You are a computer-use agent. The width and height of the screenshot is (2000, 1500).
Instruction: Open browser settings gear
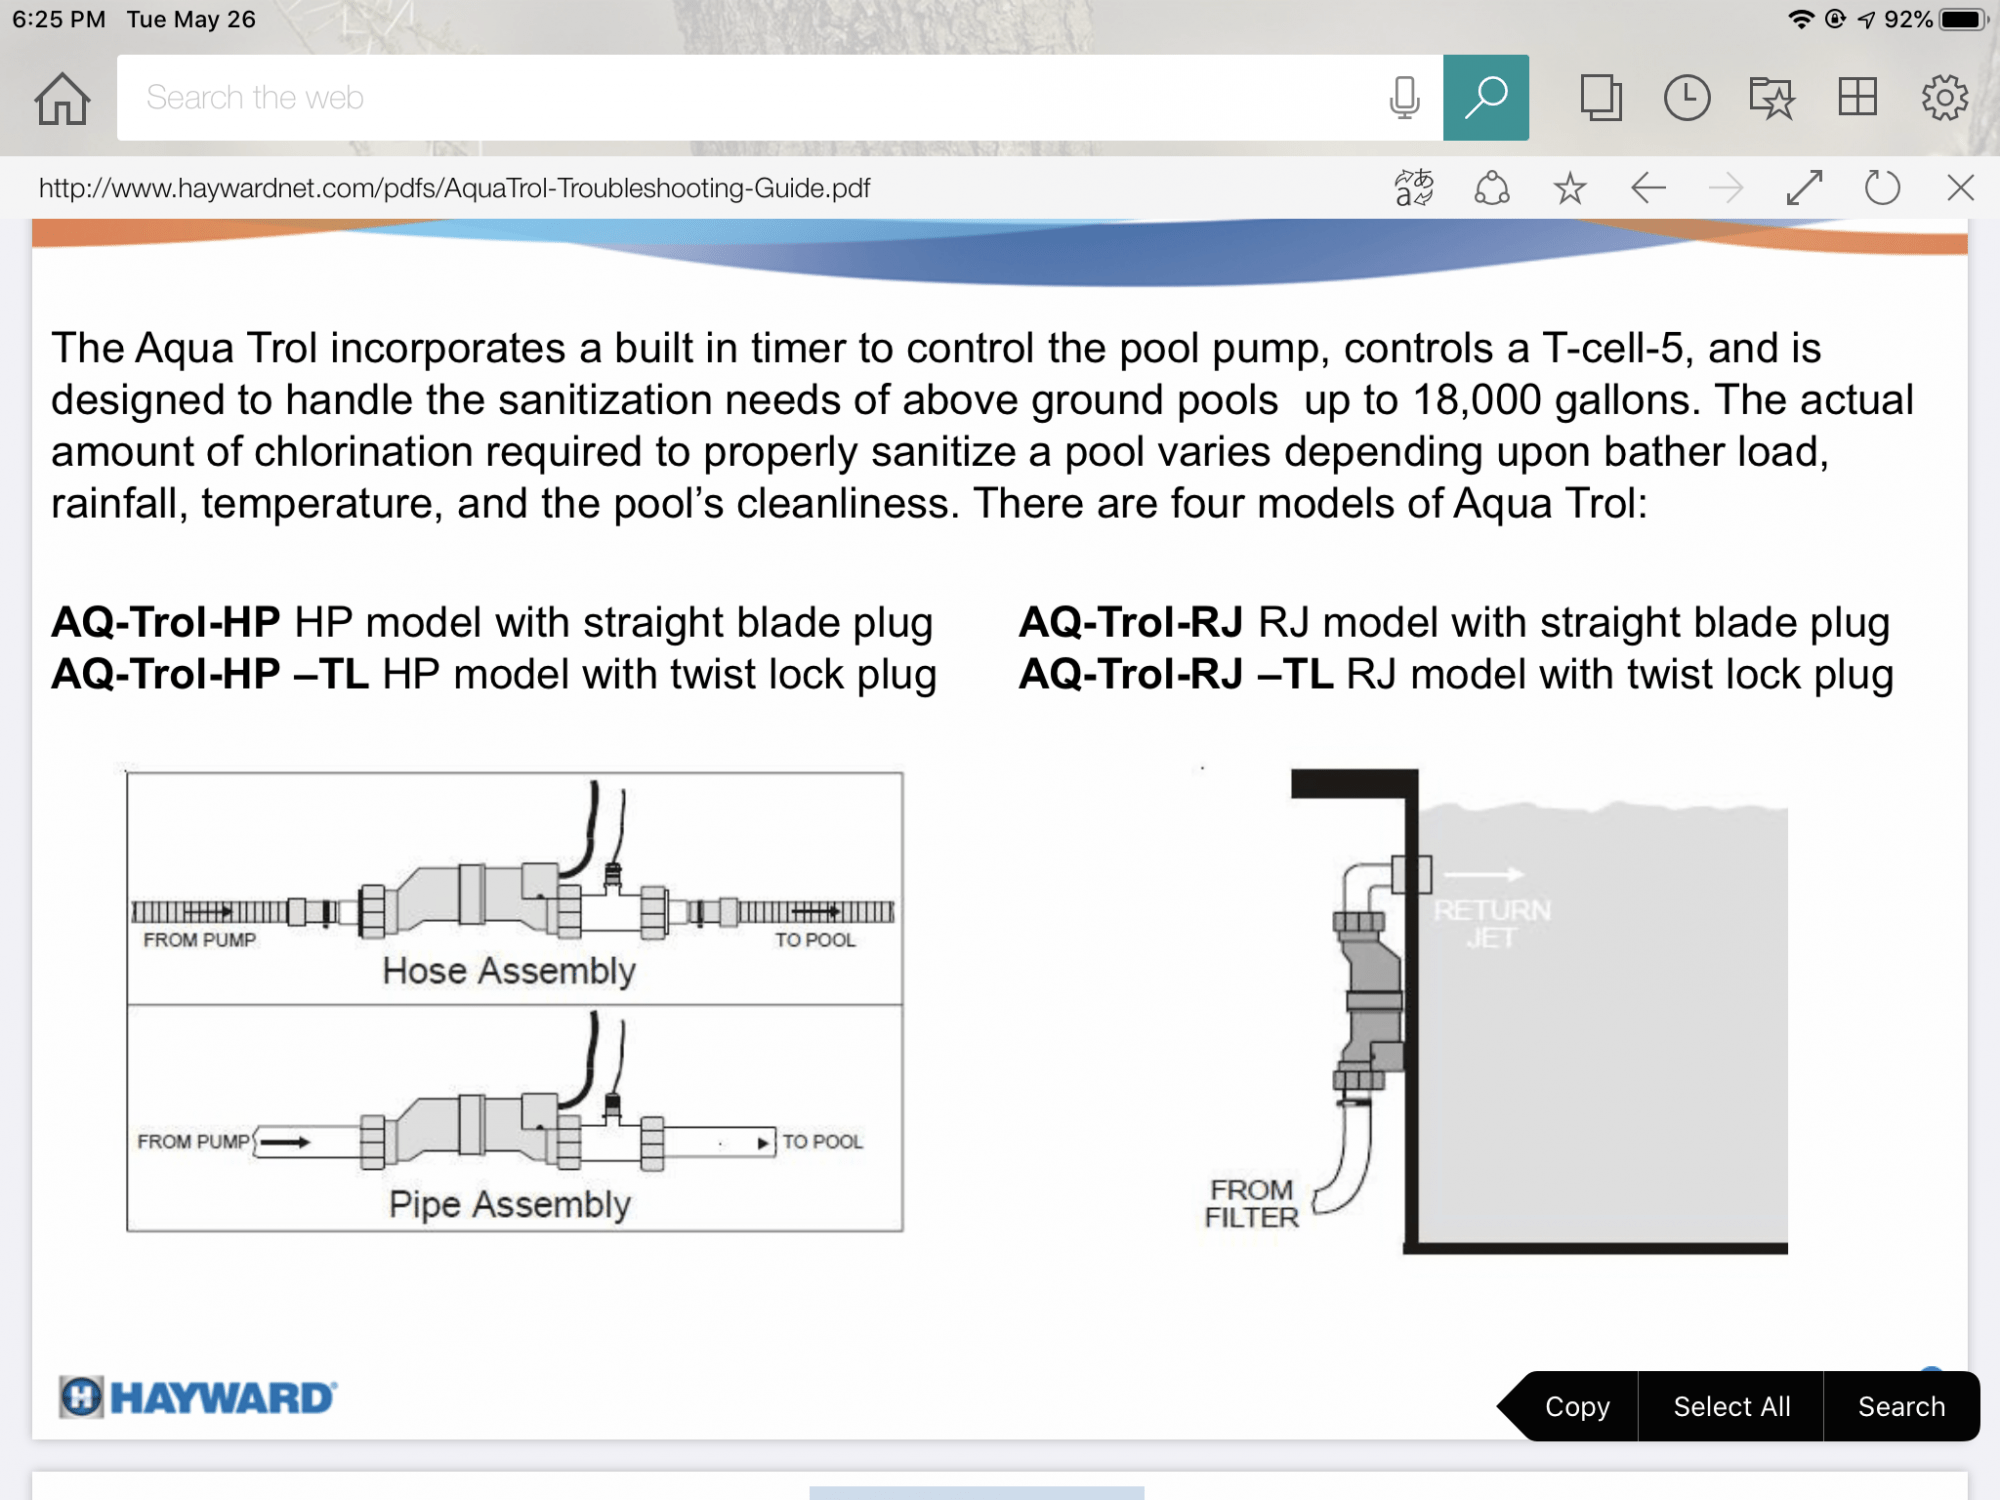click(1944, 98)
